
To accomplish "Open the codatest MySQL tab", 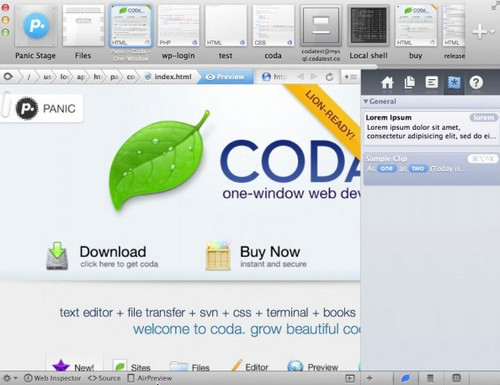I will coord(321,33).
